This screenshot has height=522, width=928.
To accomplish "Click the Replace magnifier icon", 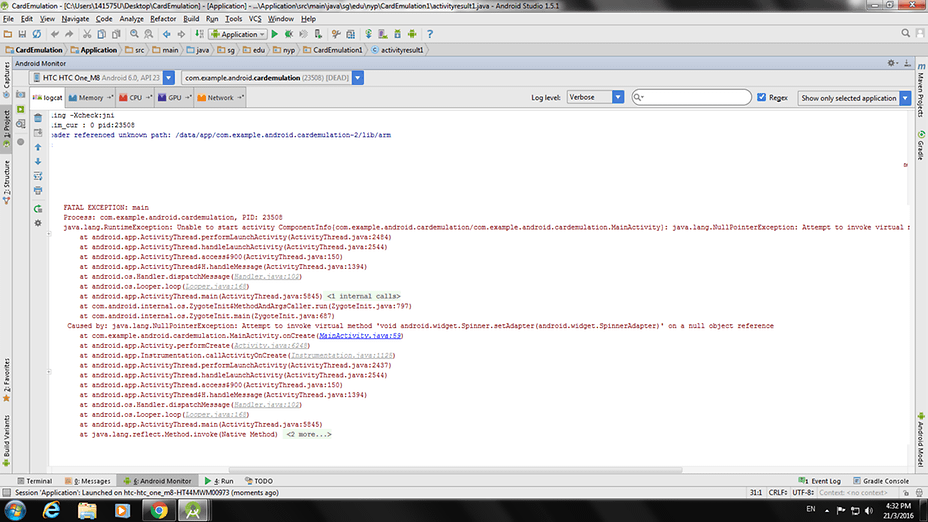I will [149, 34].
